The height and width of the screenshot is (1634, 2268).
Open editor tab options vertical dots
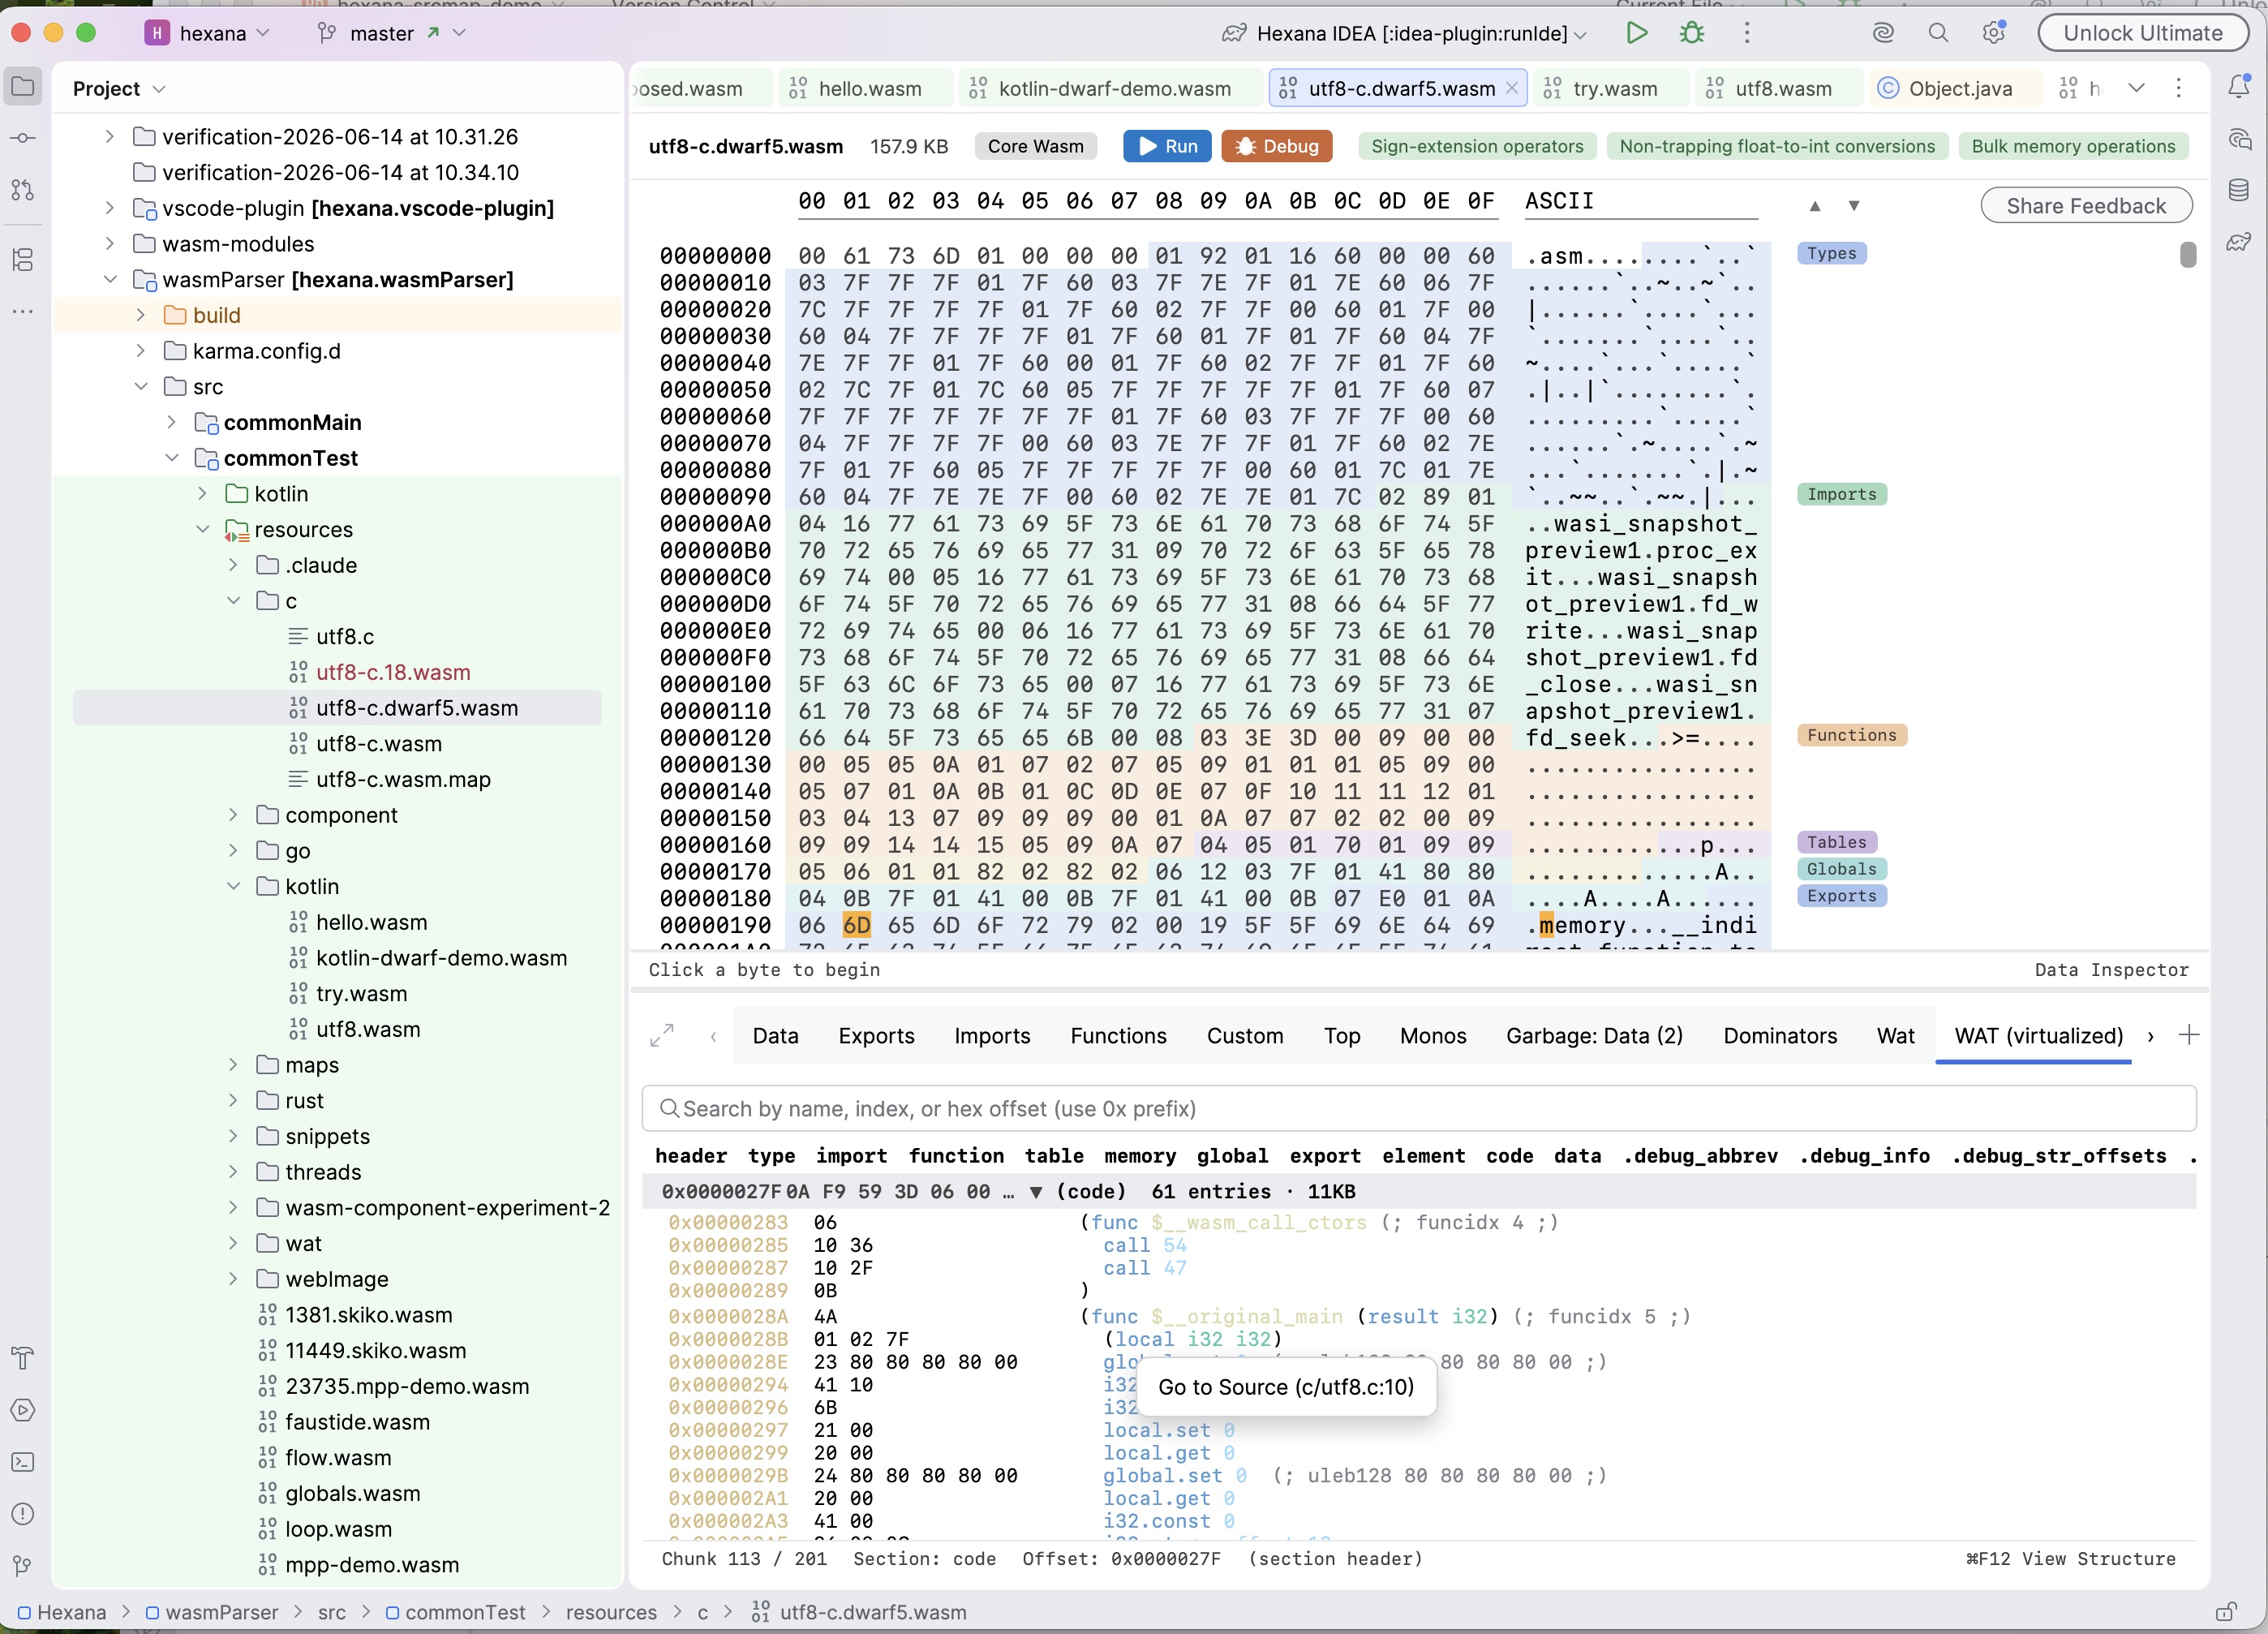point(2179,88)
